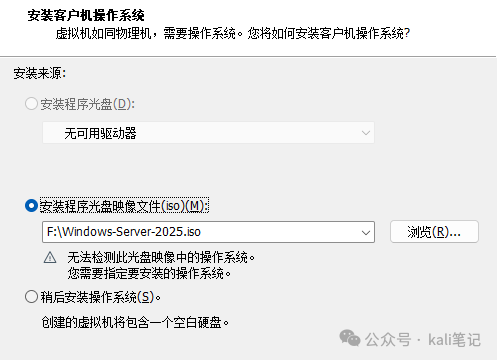Expand the ISO path dropdown arrow
Screen dimensions: 497x360
coord(366,232)
